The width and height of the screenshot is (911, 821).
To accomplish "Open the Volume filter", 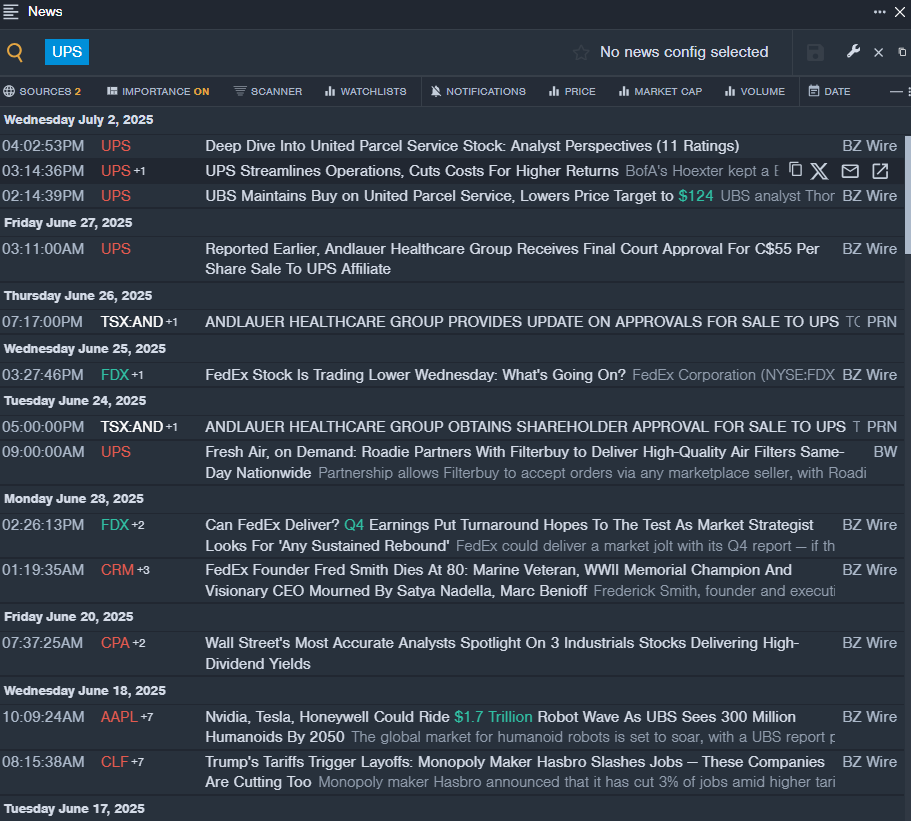I will [x=755, y=91].
